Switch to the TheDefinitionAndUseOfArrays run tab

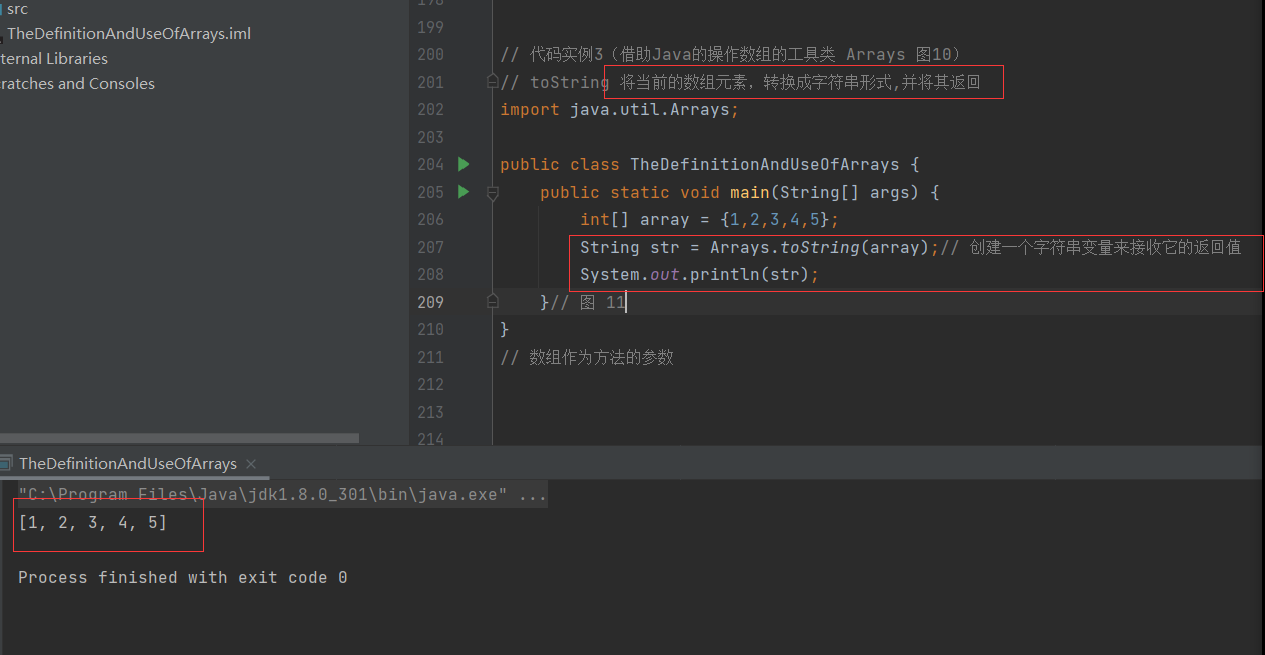coord(127,463)
